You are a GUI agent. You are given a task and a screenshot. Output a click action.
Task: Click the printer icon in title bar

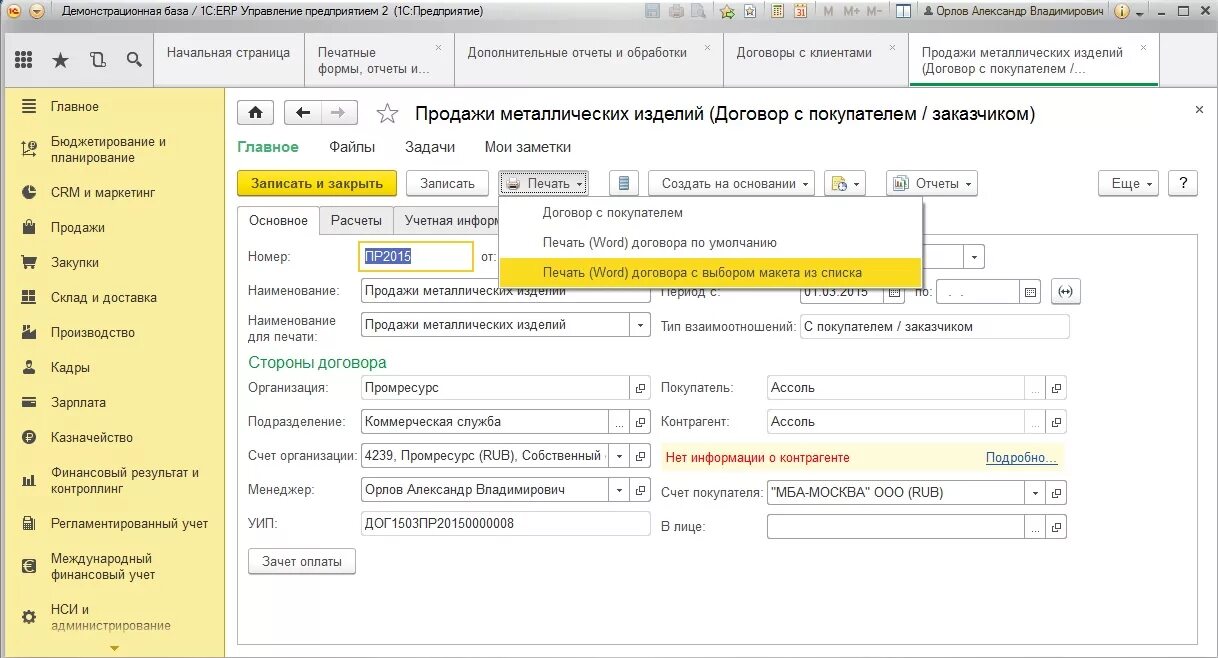(676, 12)
